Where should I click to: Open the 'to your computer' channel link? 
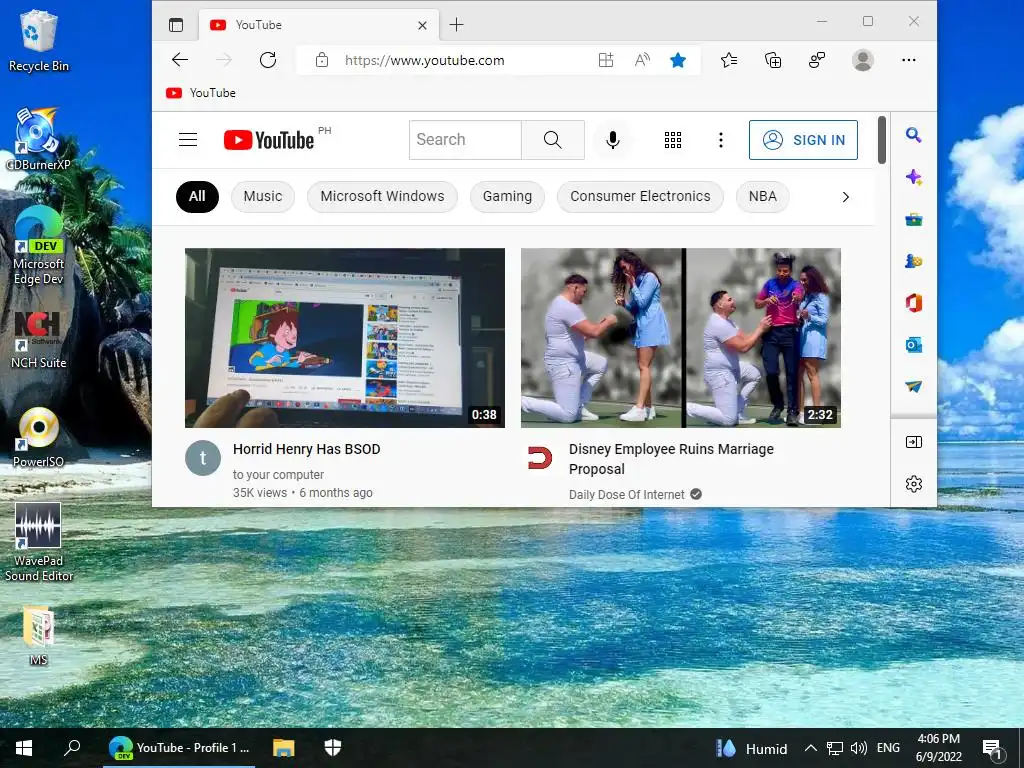pyautogui.click(x=278, y=475)
